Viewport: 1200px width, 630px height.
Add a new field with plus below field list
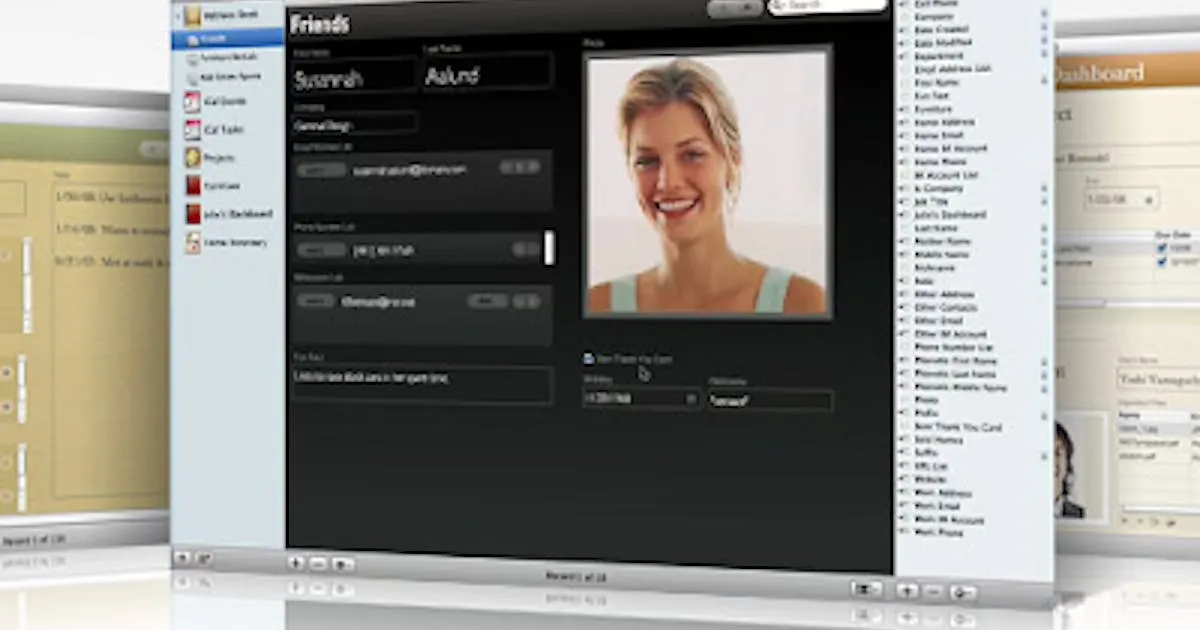907,591
